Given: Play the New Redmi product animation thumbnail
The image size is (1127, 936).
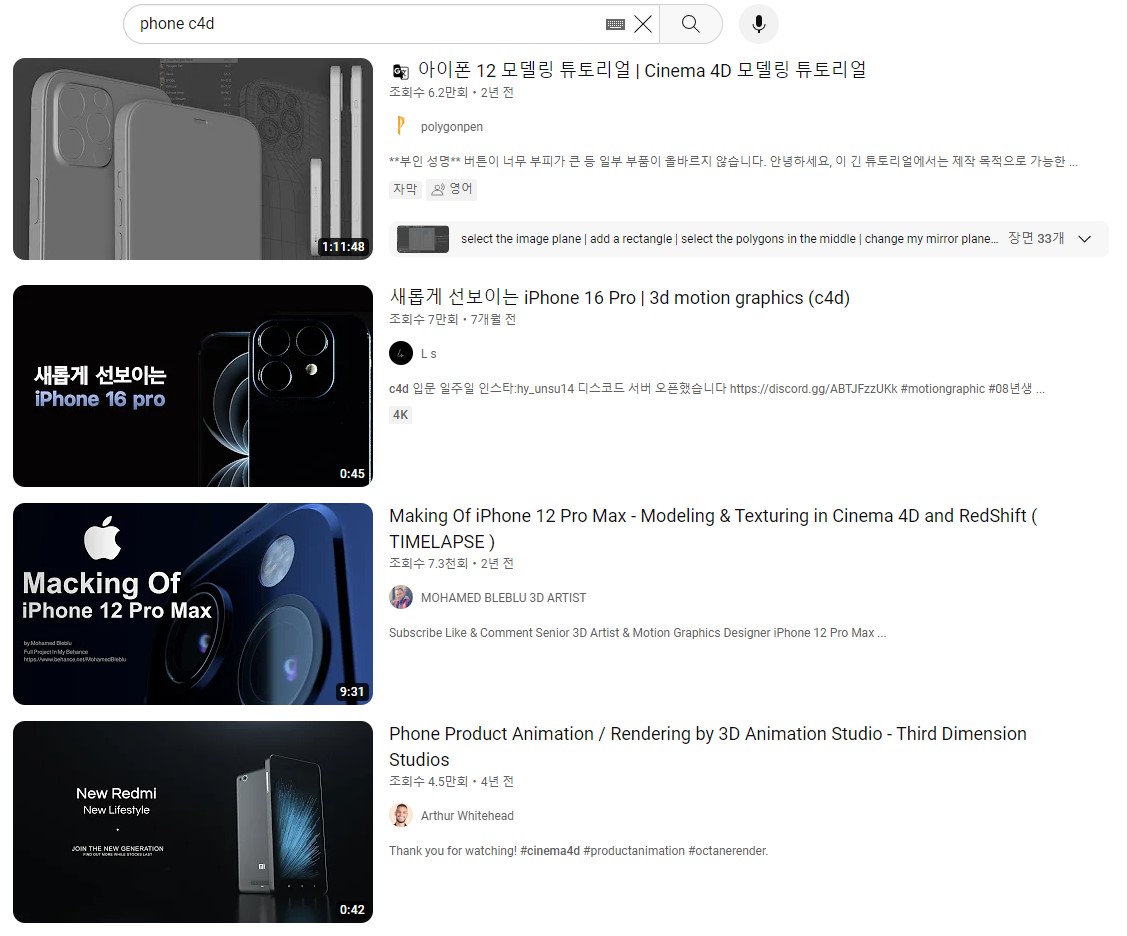Looking at the screenshot, I should point(193,822).
